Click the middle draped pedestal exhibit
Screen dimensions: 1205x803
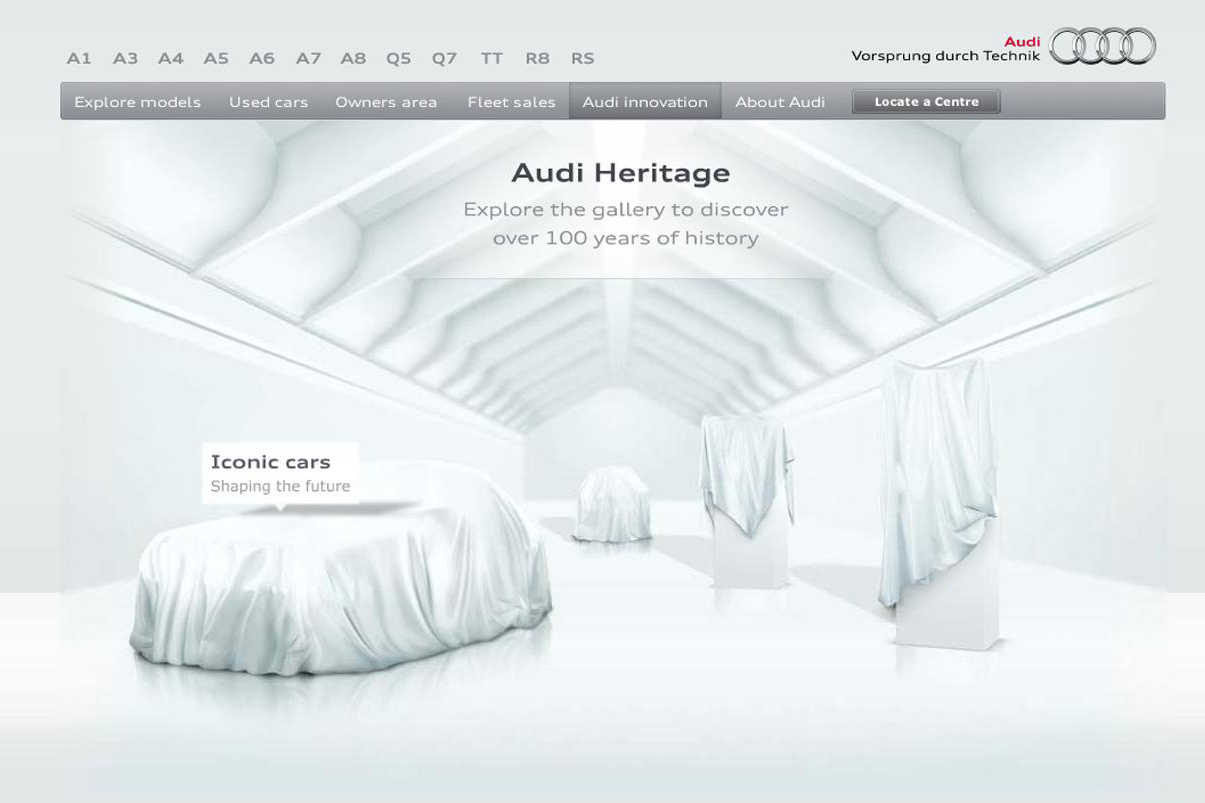(745, 500)
